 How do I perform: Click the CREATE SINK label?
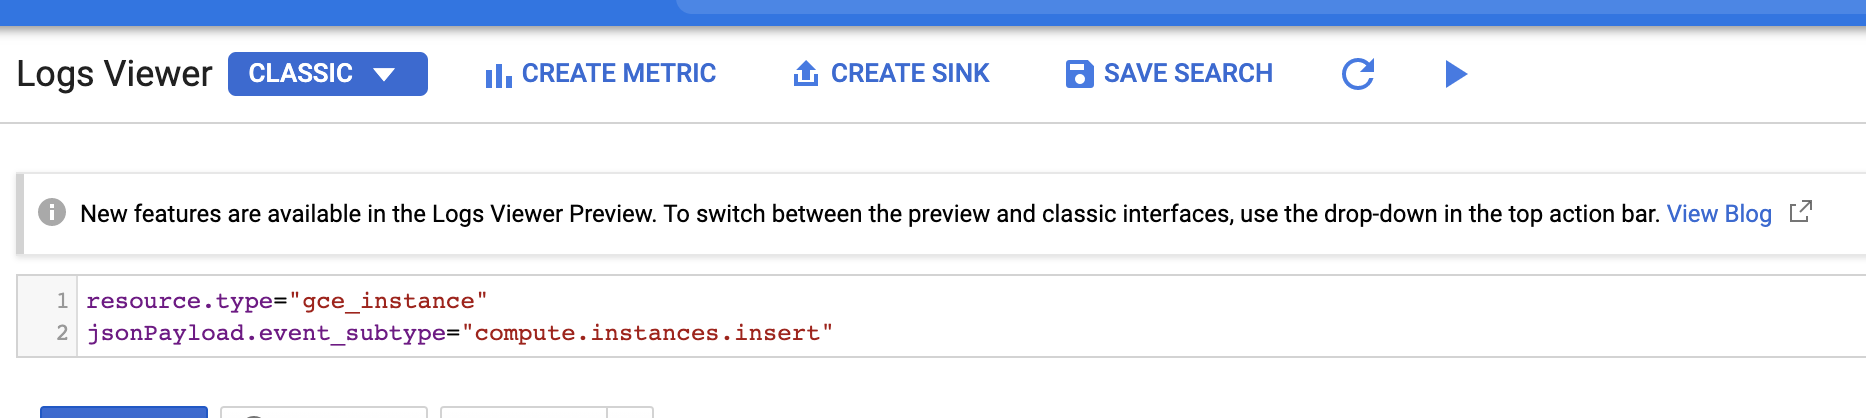coord(909,74)
